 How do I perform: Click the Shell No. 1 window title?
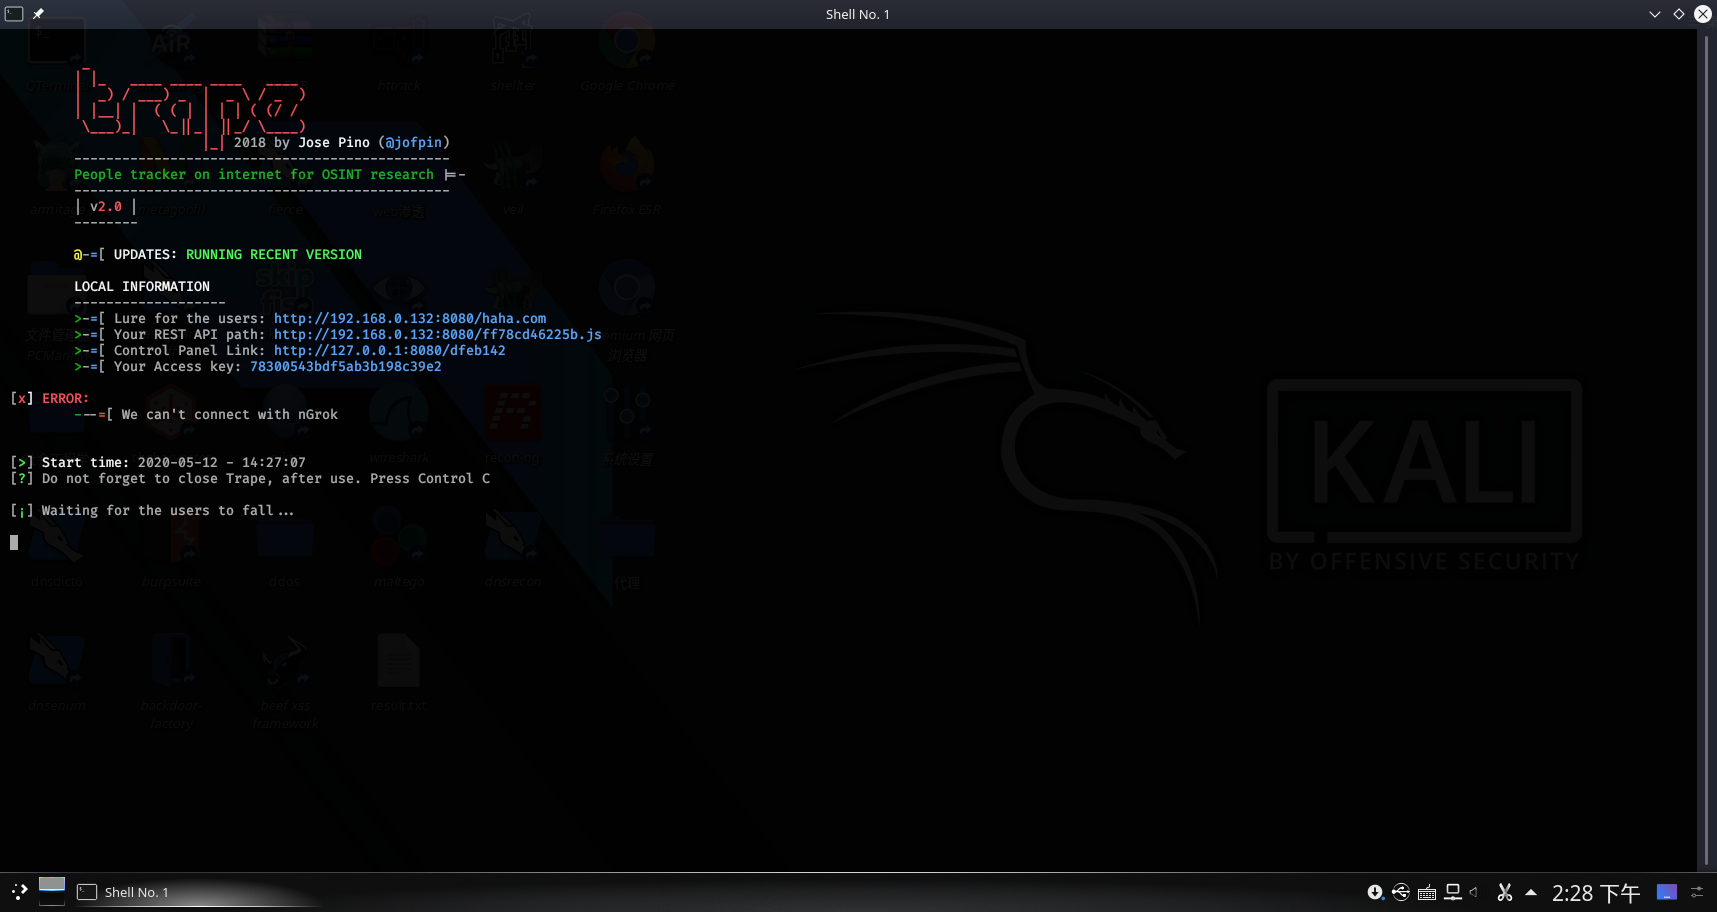pyautogui.click(x=857, y=14)
